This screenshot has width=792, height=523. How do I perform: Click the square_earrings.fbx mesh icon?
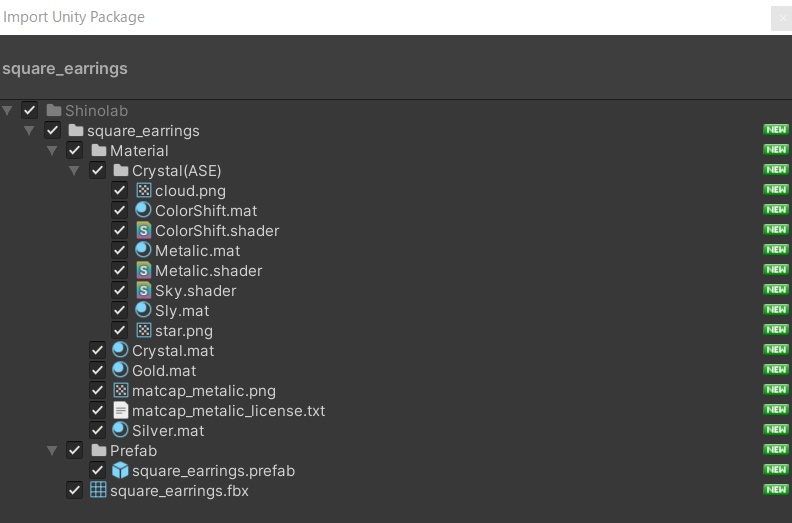point(98,490)
